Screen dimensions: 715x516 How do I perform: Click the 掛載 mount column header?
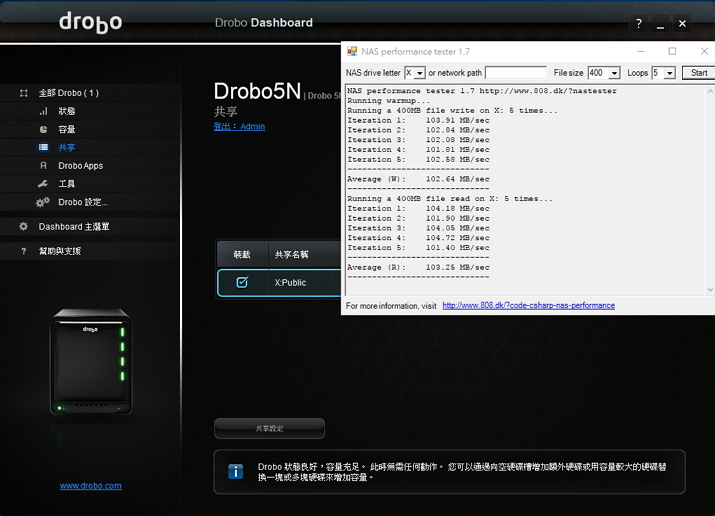[x=242, y=255]
